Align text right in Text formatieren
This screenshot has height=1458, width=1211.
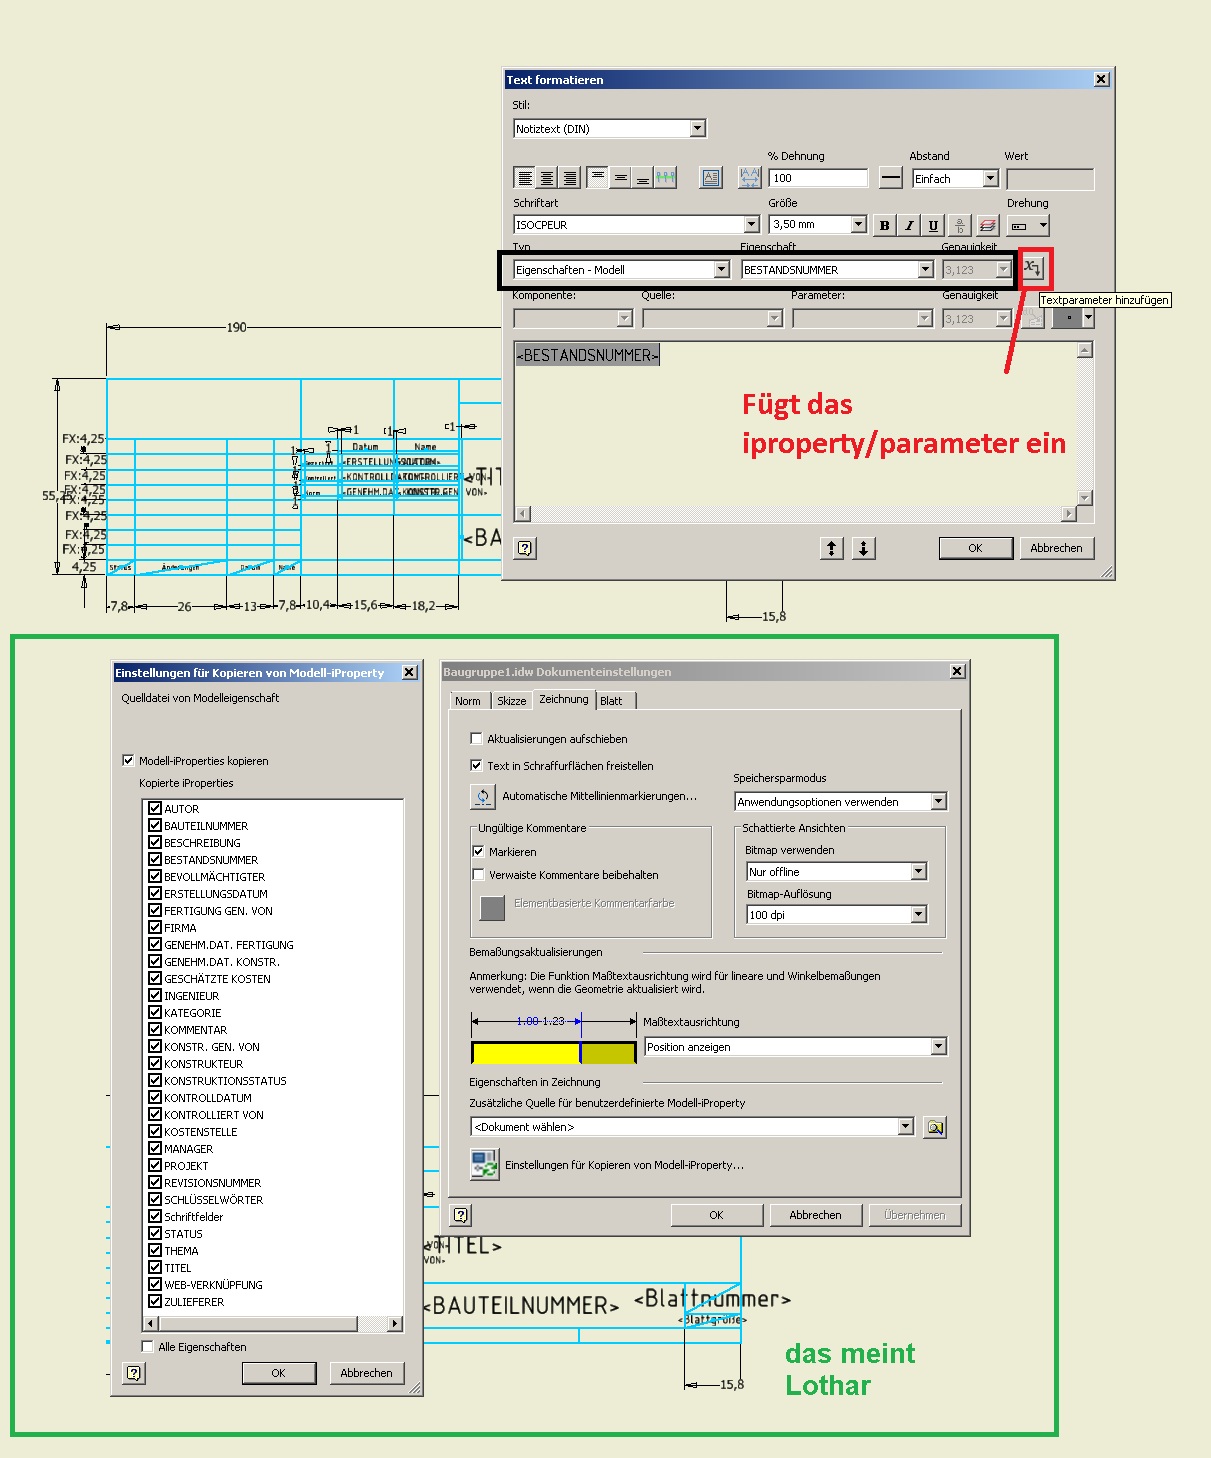570,178
